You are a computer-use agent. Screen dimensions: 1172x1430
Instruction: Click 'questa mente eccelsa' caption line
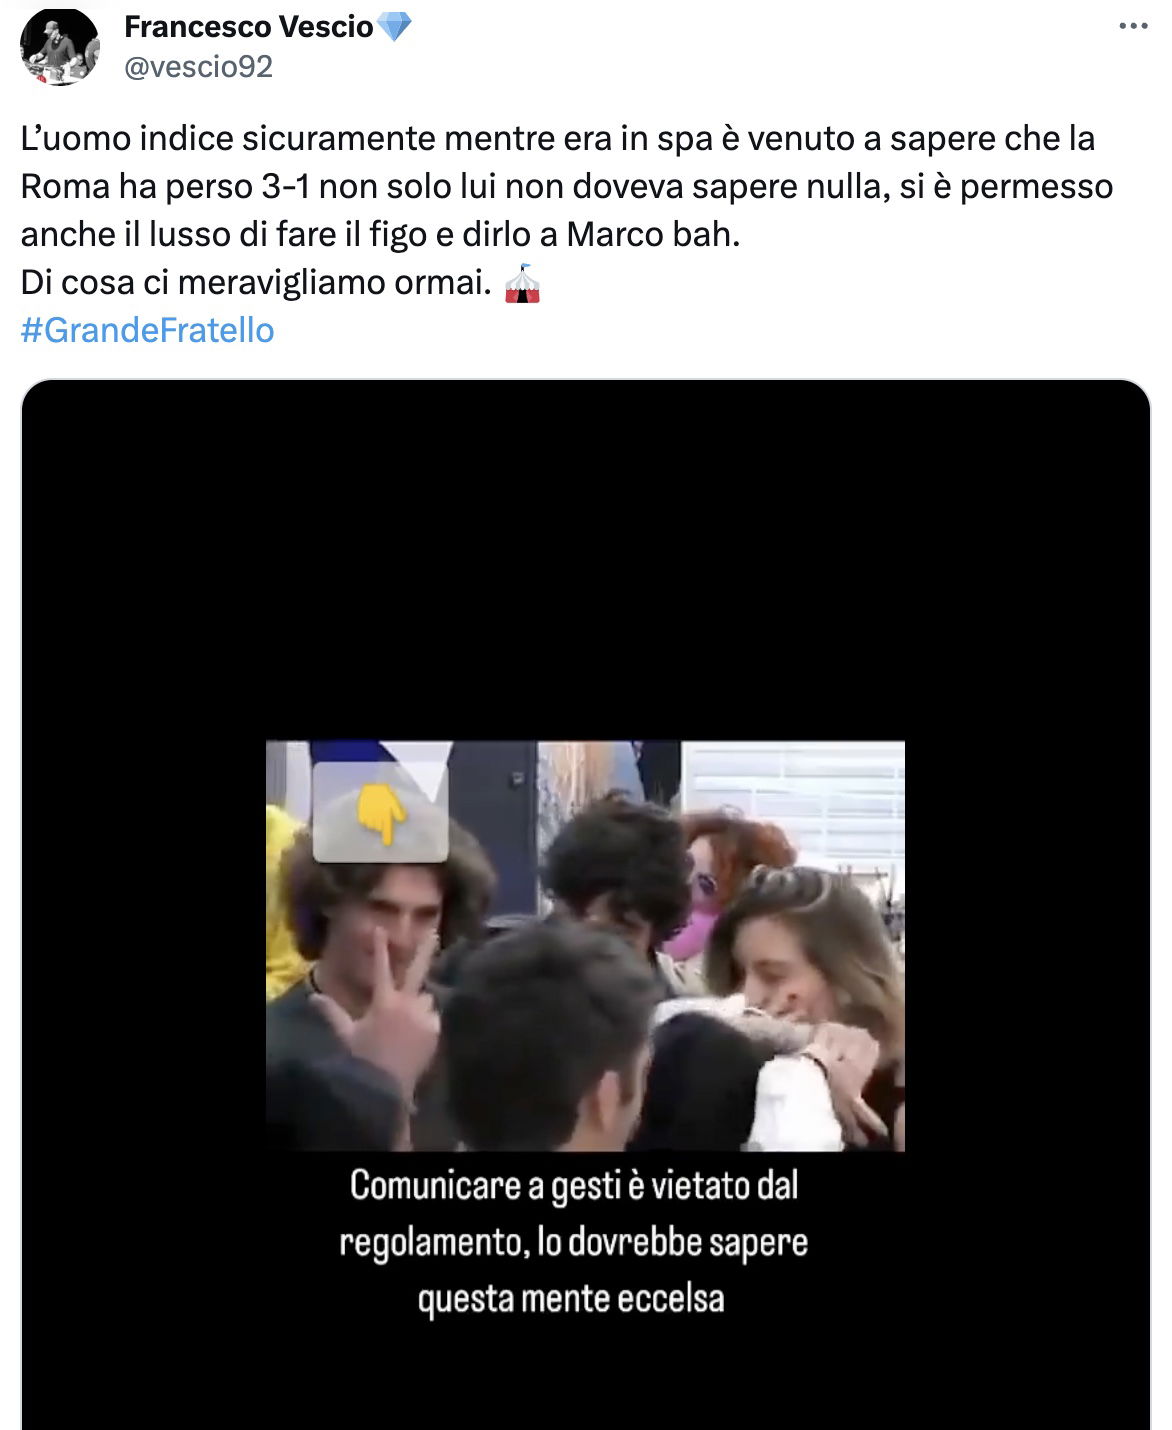pos(571,1299)
